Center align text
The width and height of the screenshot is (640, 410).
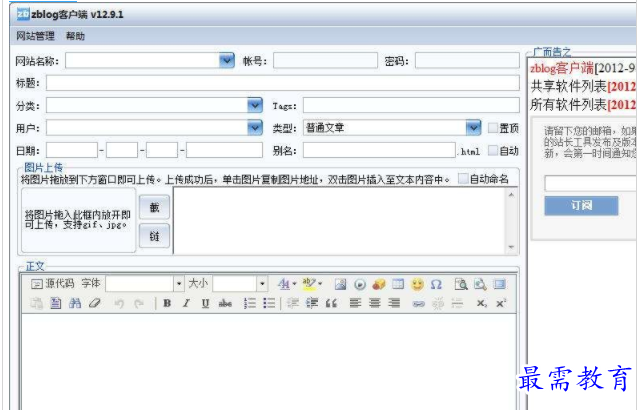coord(375,303)
